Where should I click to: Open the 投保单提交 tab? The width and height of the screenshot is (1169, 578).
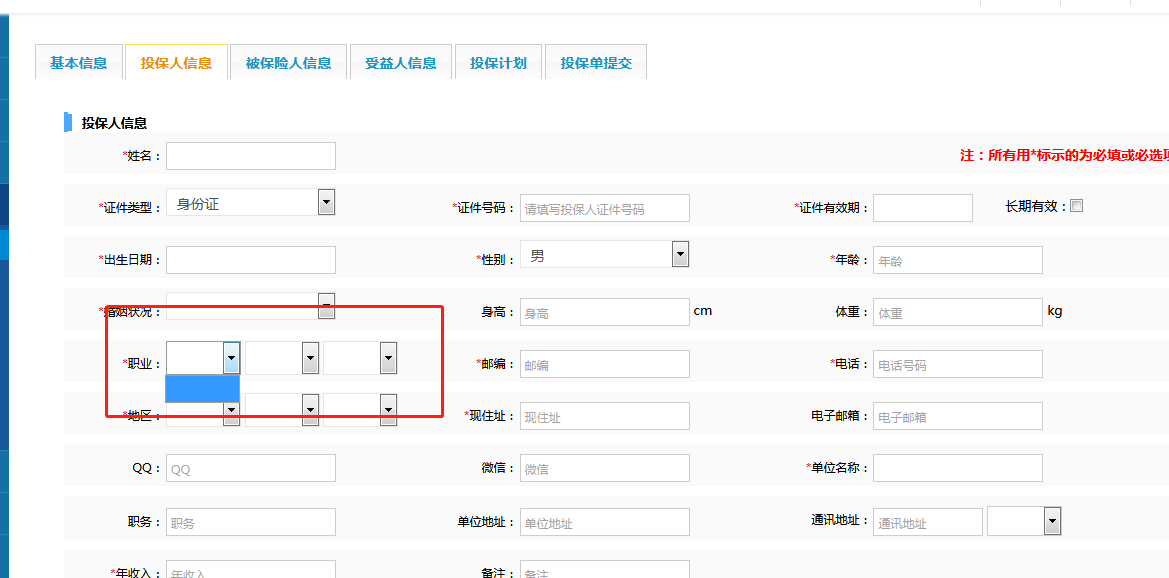596,63
